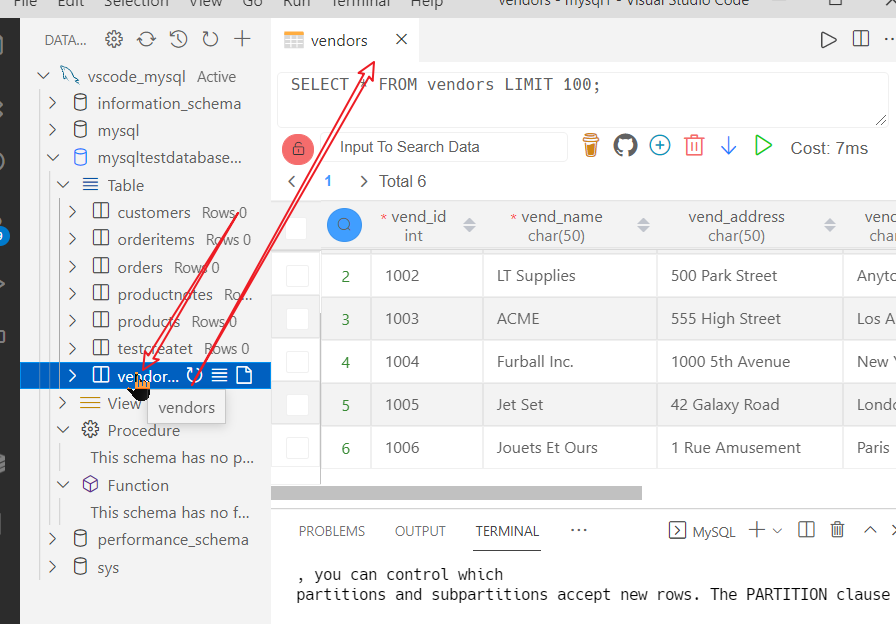Select the checkbox on the Jet Set row
The image size is (896, 624).
[295, 404]
